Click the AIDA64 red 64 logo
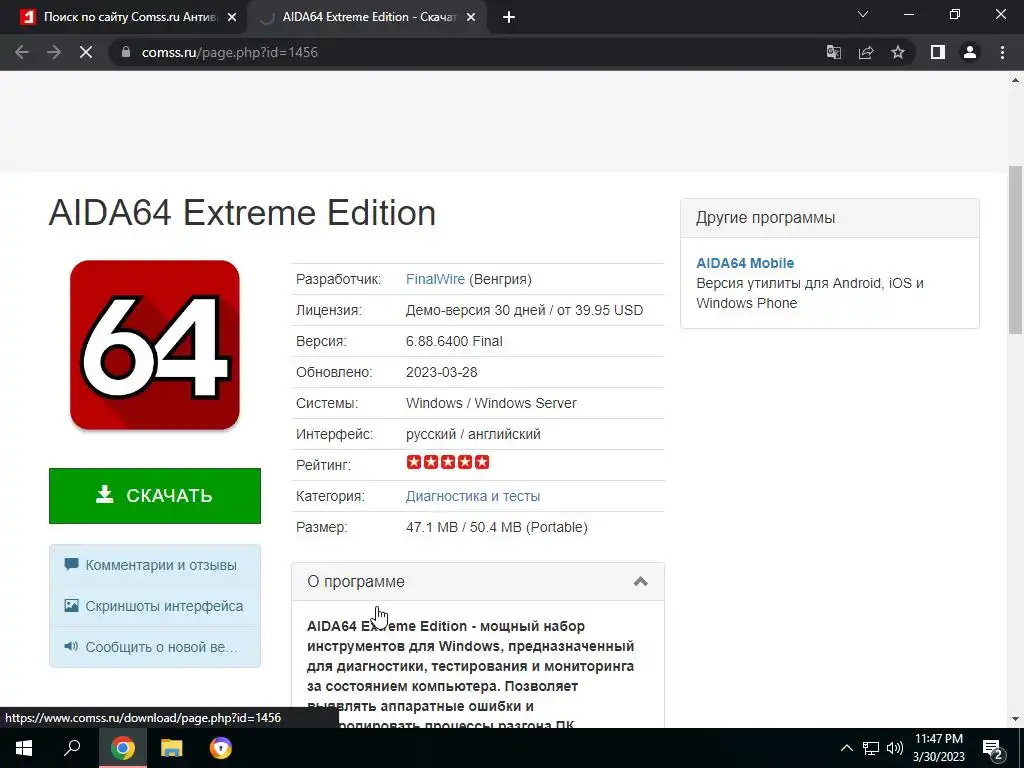 point(155,345)
